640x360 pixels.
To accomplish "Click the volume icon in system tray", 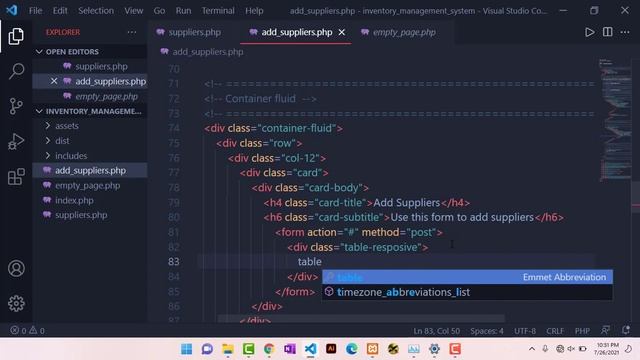I will coord(571,349).
